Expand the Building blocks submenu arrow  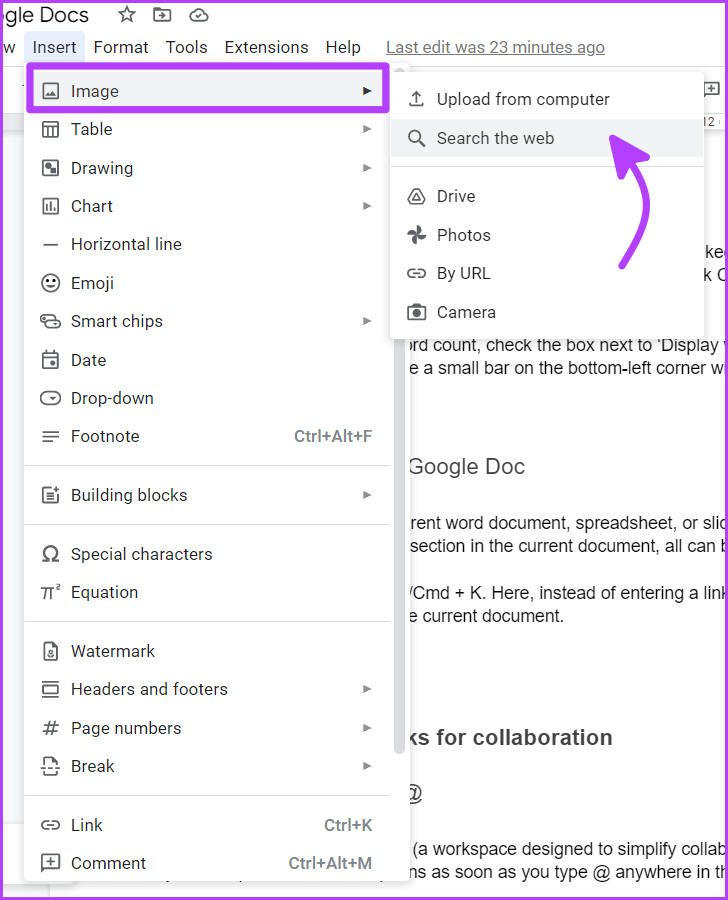point(367,495)
